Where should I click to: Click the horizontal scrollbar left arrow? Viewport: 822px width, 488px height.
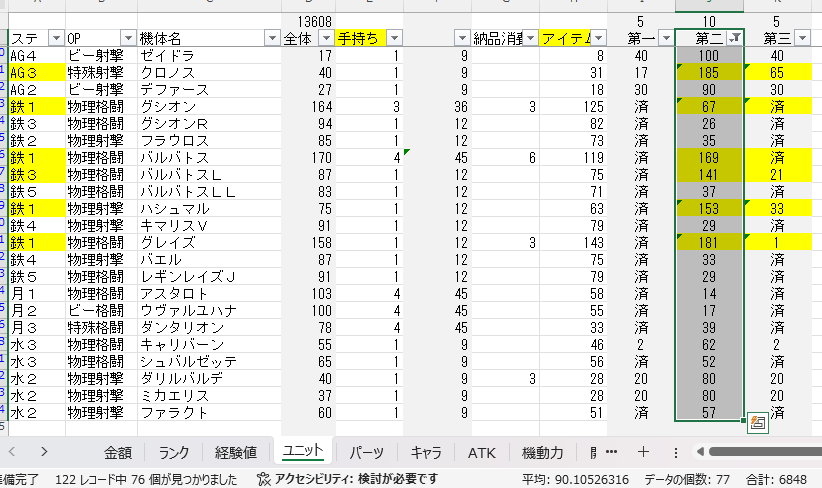700,452
